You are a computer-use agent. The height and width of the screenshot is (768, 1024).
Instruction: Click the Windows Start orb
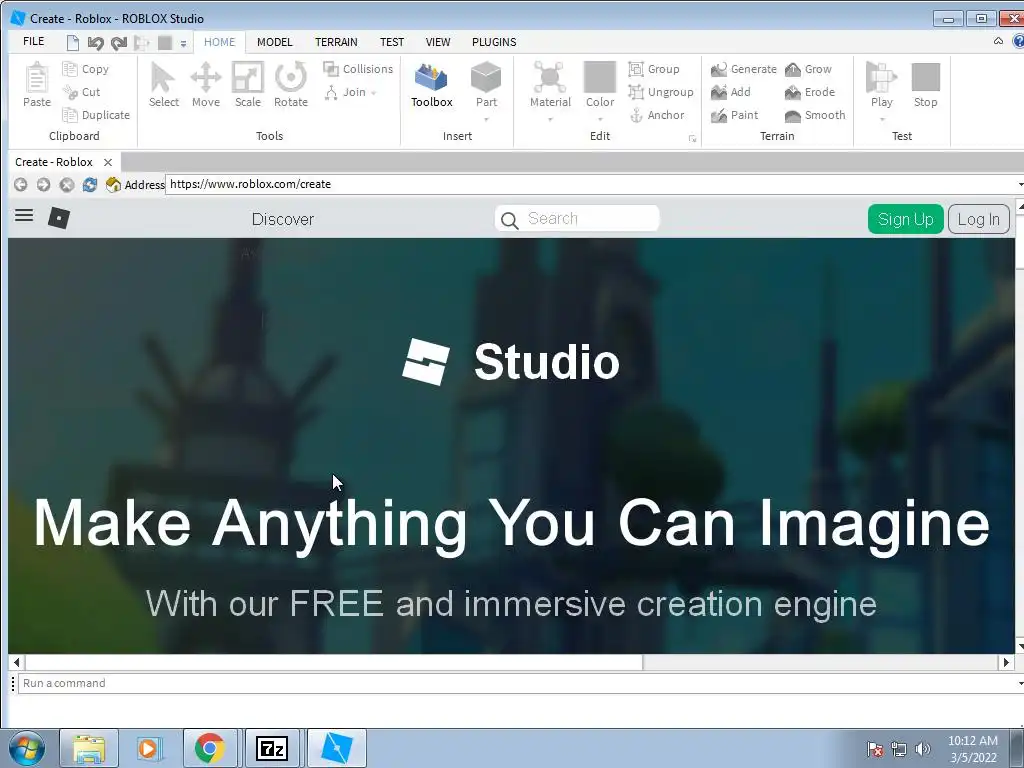[x=27, y=748]
